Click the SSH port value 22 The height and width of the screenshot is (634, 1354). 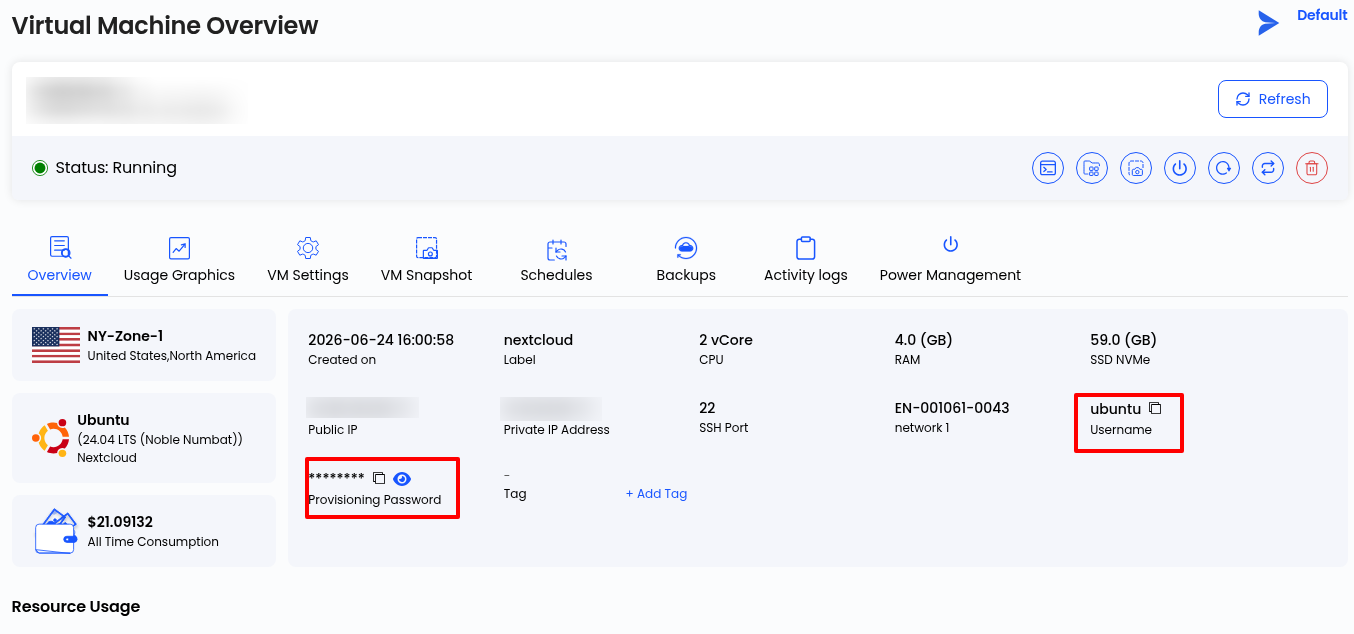tap(707, 408)
